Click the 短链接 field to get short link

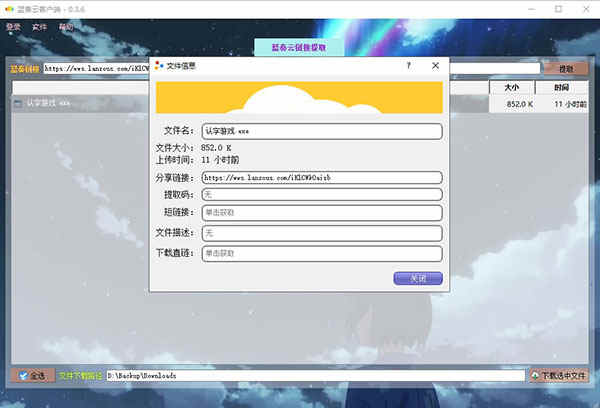click(x=322, y=212)
